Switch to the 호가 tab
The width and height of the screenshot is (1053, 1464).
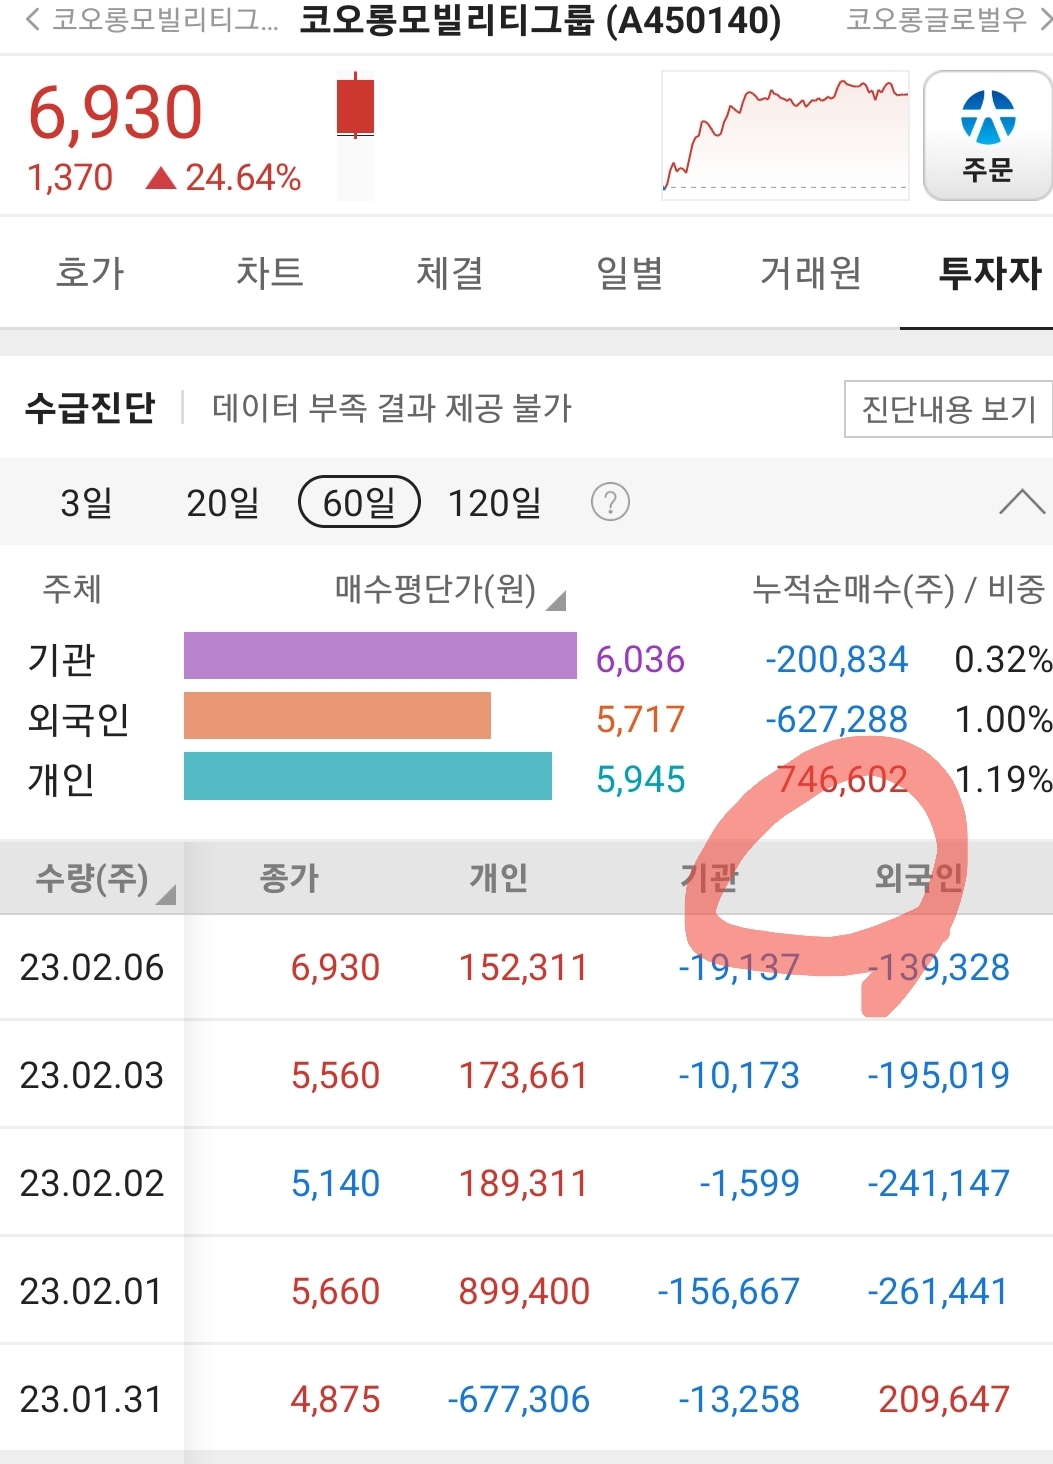[x=90, y=273]
